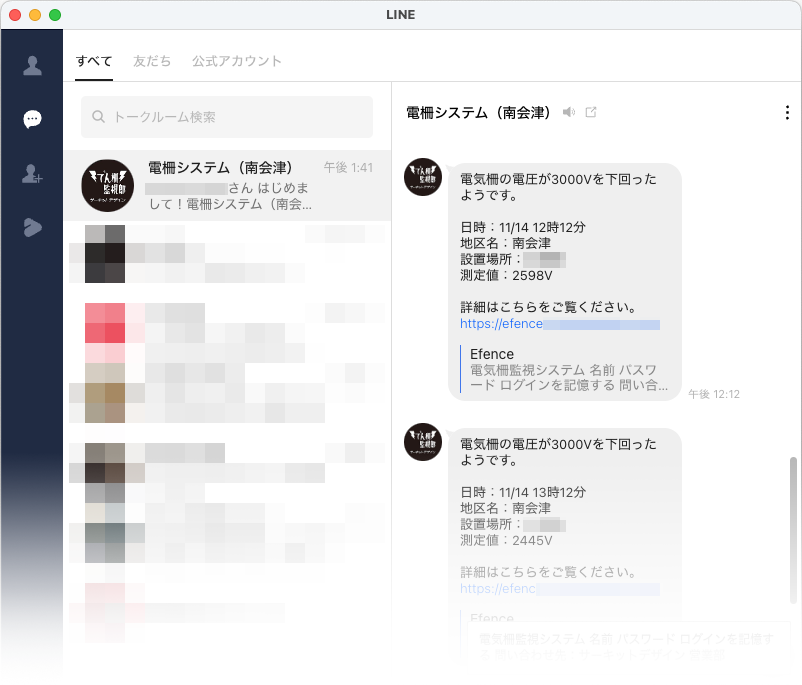Switch to the 友だち tab
The width and height of the screenshot is (802, 685).
[x=152, y=61]
